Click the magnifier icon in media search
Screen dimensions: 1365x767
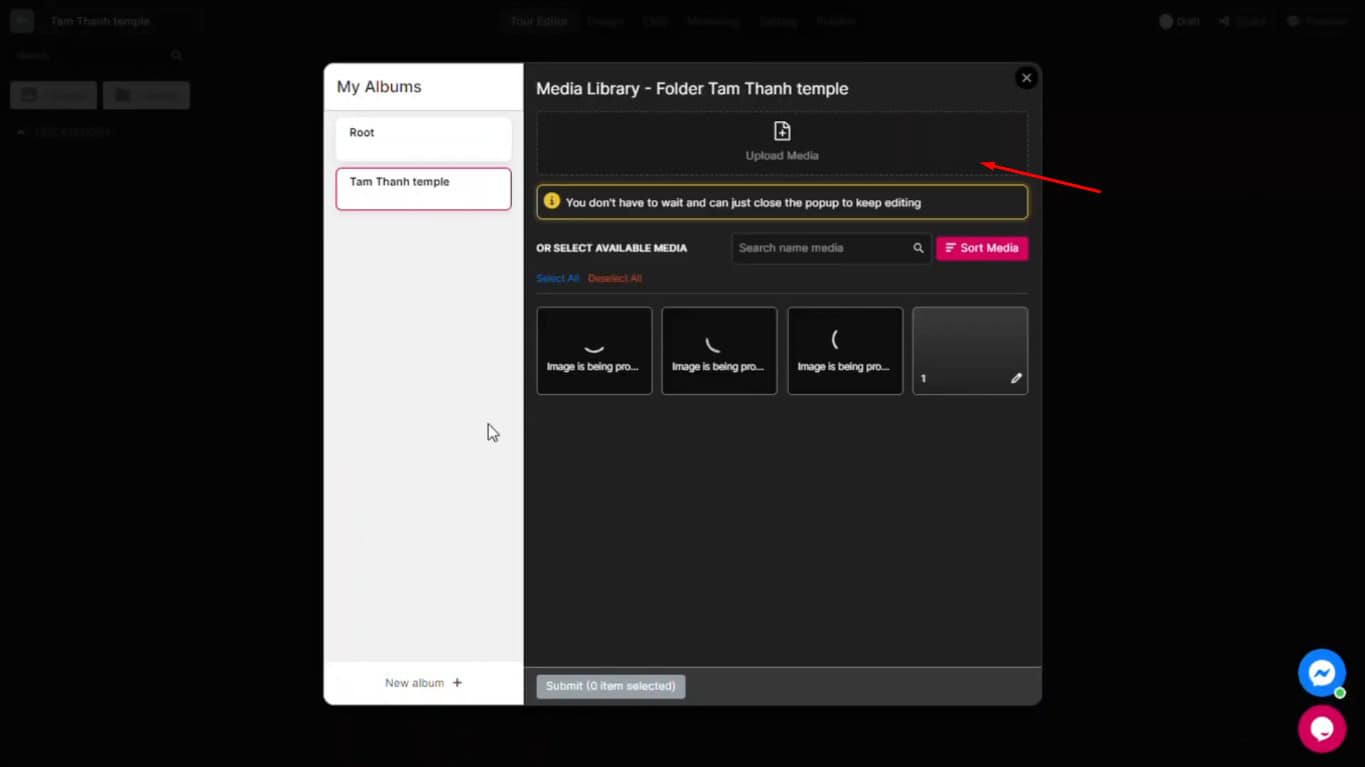(x=918, y=248)
